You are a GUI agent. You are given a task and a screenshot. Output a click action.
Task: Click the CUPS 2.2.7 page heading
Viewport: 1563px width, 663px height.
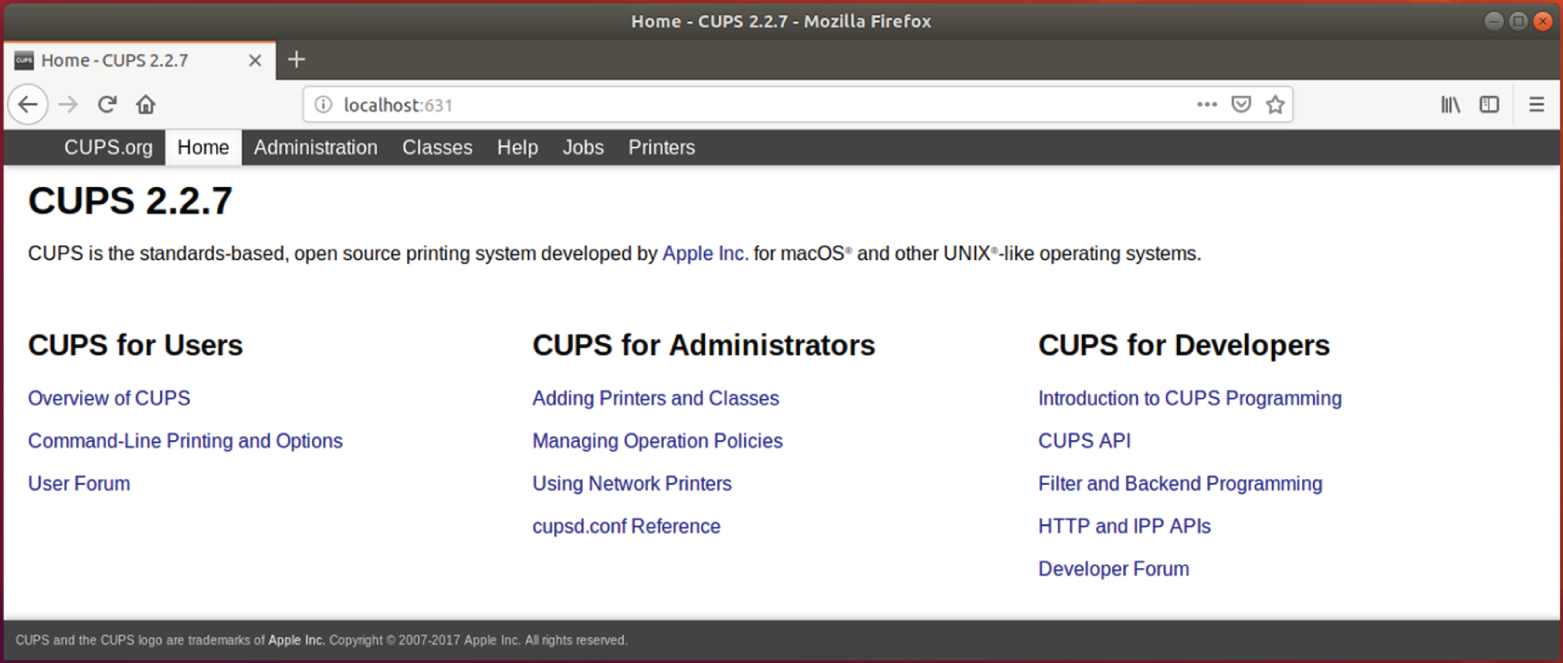pos(130,201)
